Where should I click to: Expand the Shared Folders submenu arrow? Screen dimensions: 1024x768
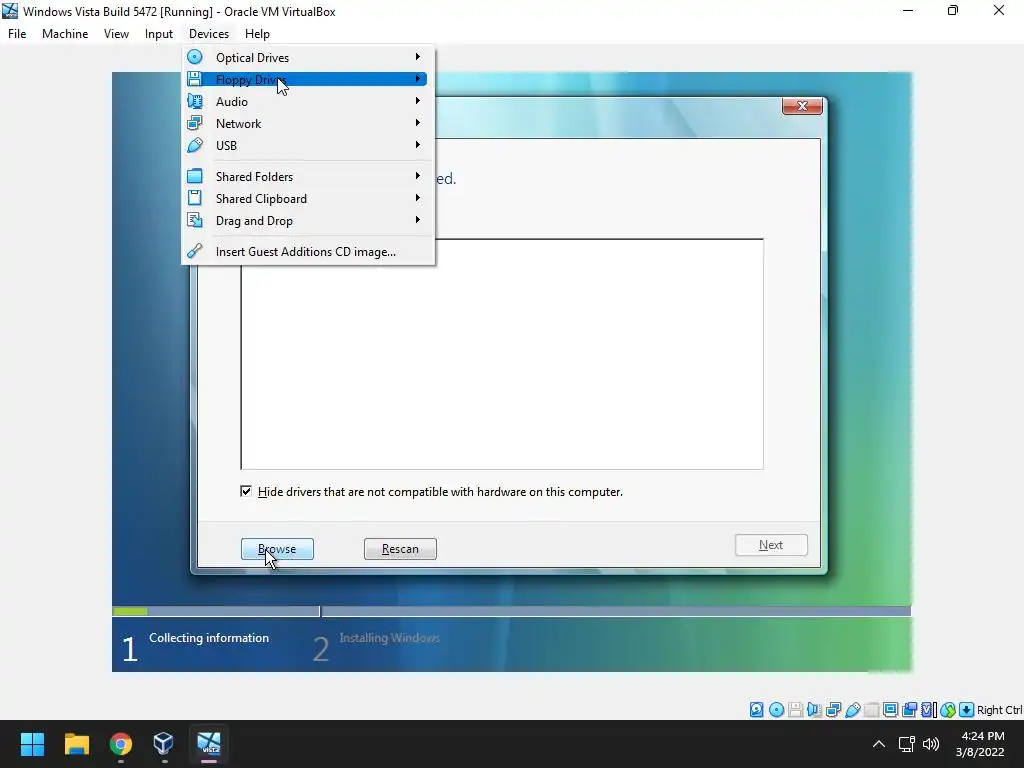tap(417, 176)
